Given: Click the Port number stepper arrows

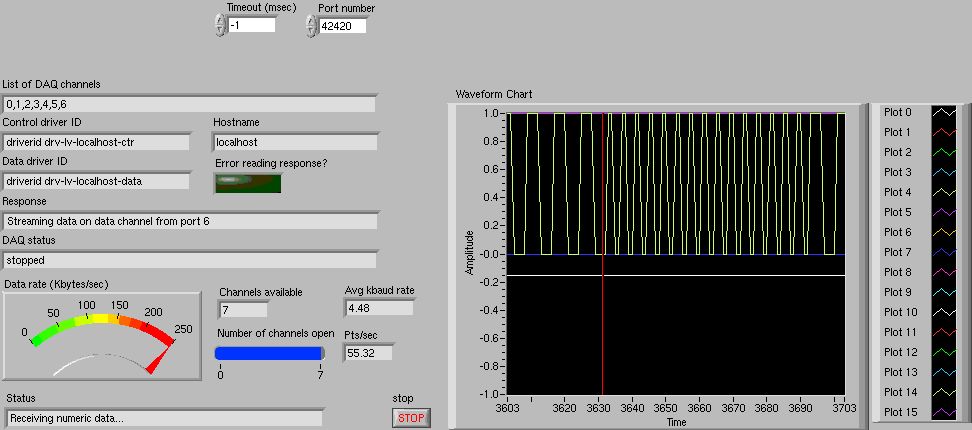Looking at the screenshot, I should click(311, 26).
